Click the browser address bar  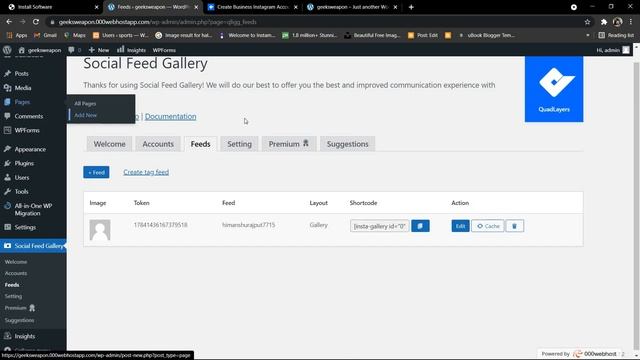(x=314, y=22)
